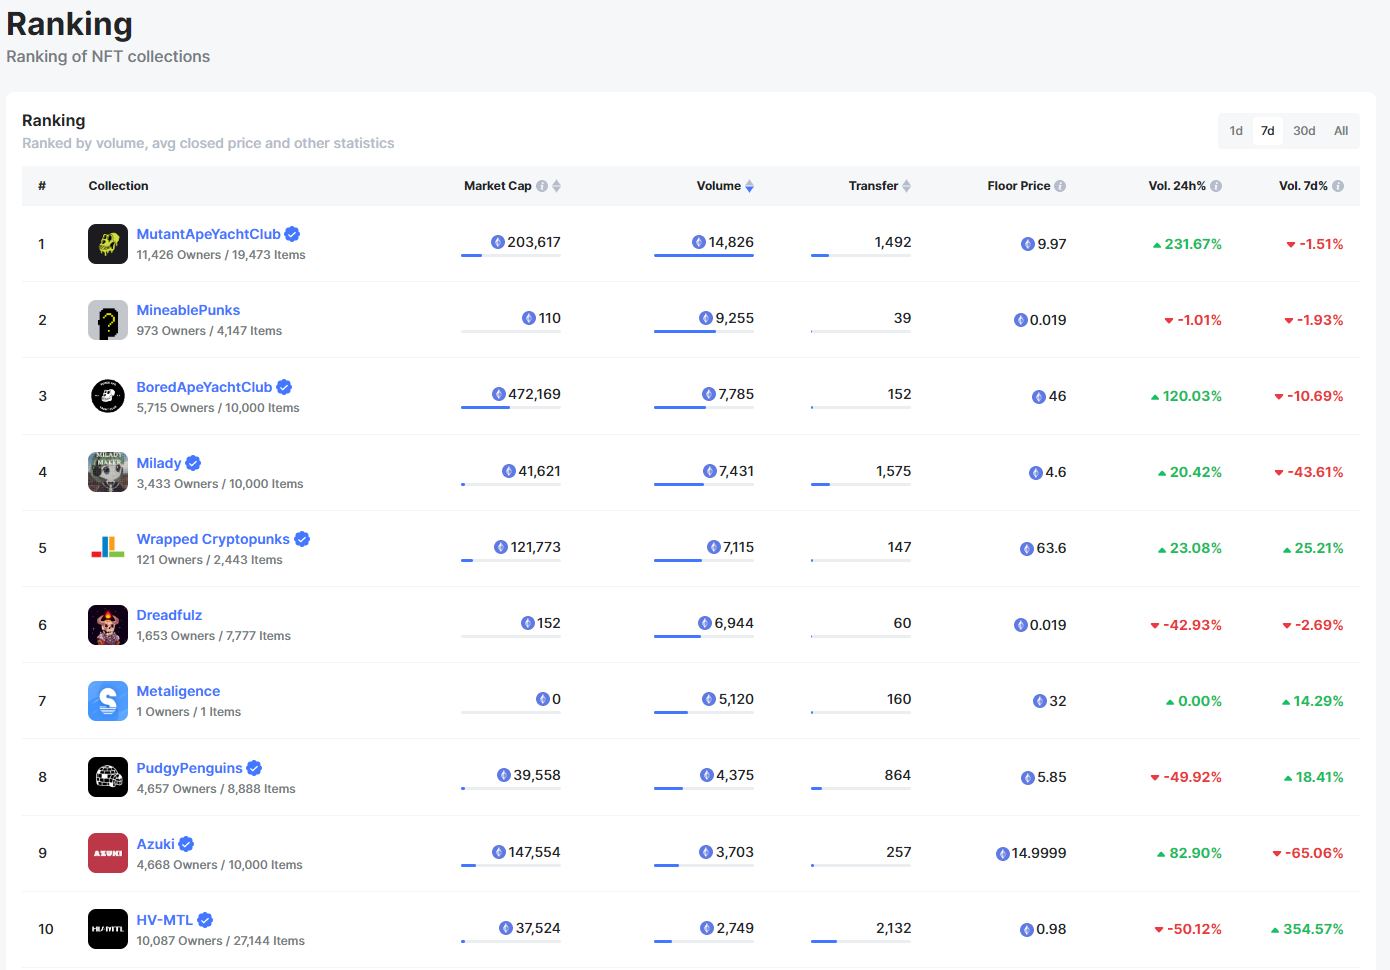The height and width of the screenshot is (970, 1390).
Task: Click Wrapped Cryptopunks floor price 63.6
Action: pyautogui.click(x=1043, y=548)
